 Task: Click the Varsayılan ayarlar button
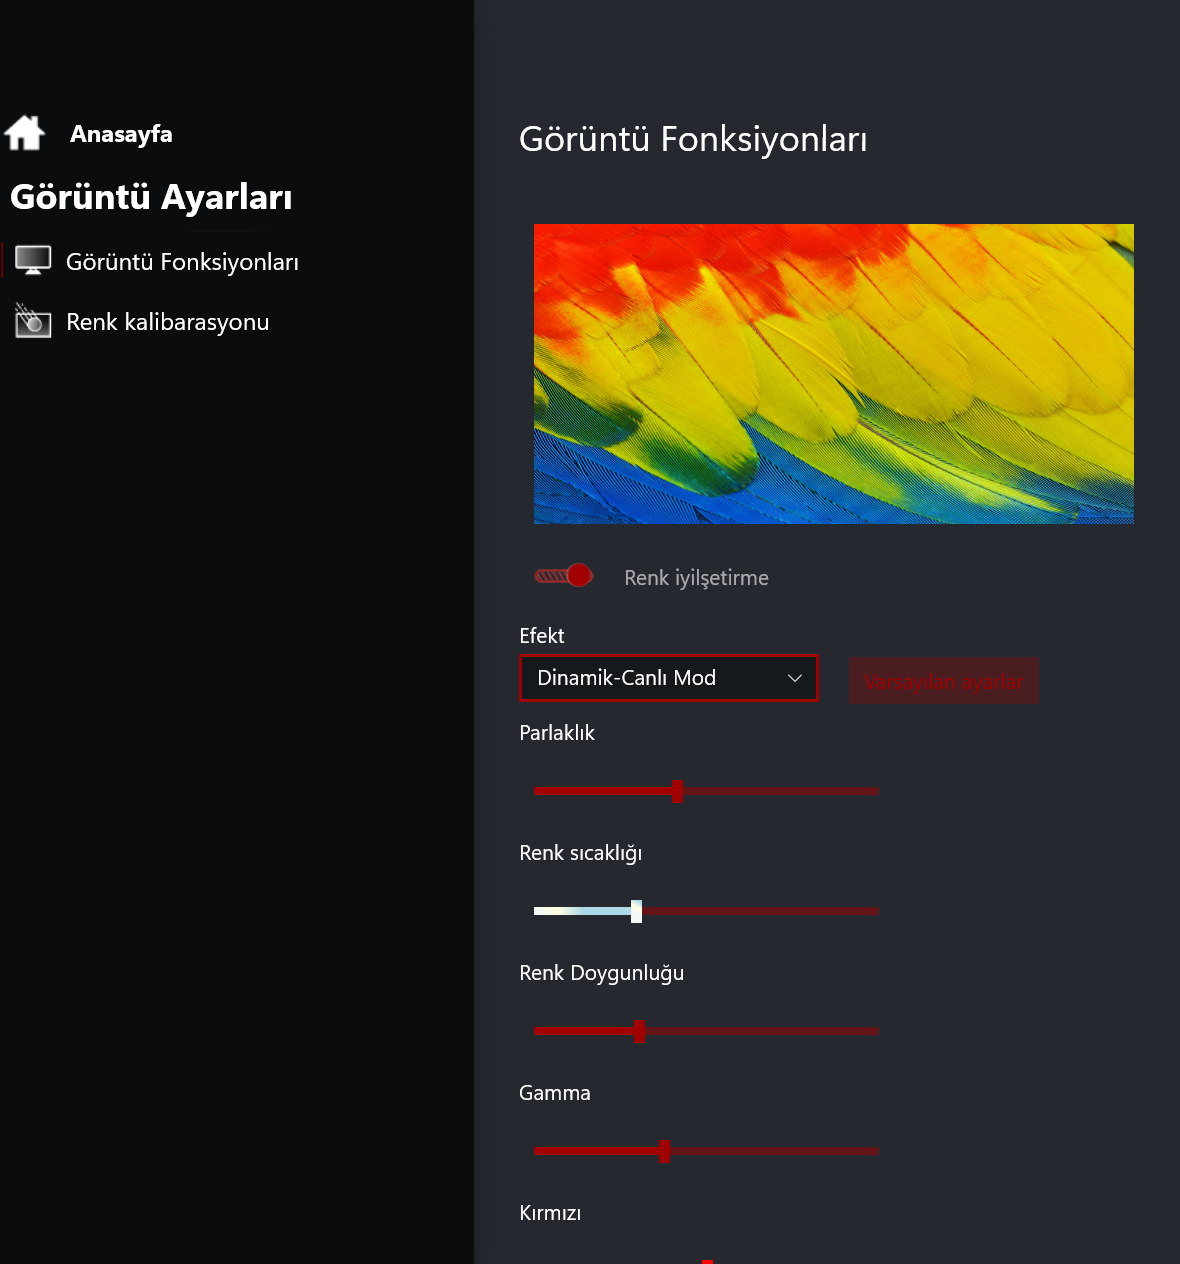[x=944, y=681]
